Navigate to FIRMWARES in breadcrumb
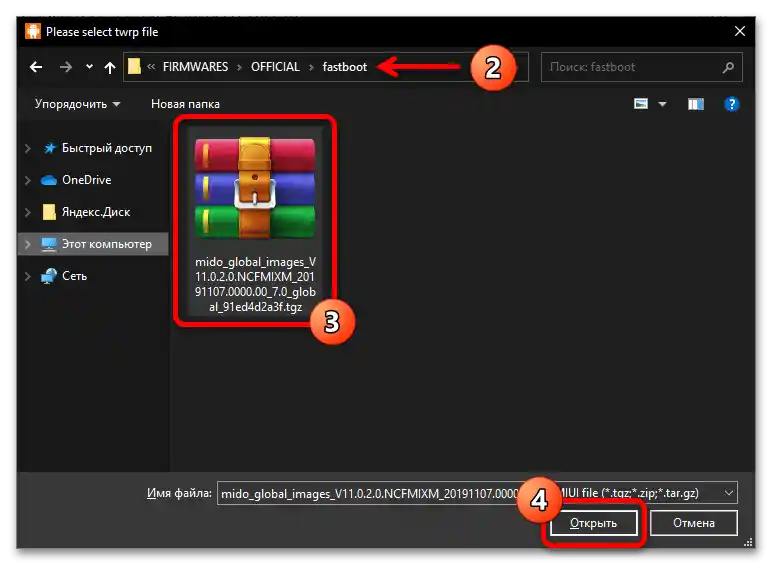Viewport: 772px width, 565px height. point(195,67)
